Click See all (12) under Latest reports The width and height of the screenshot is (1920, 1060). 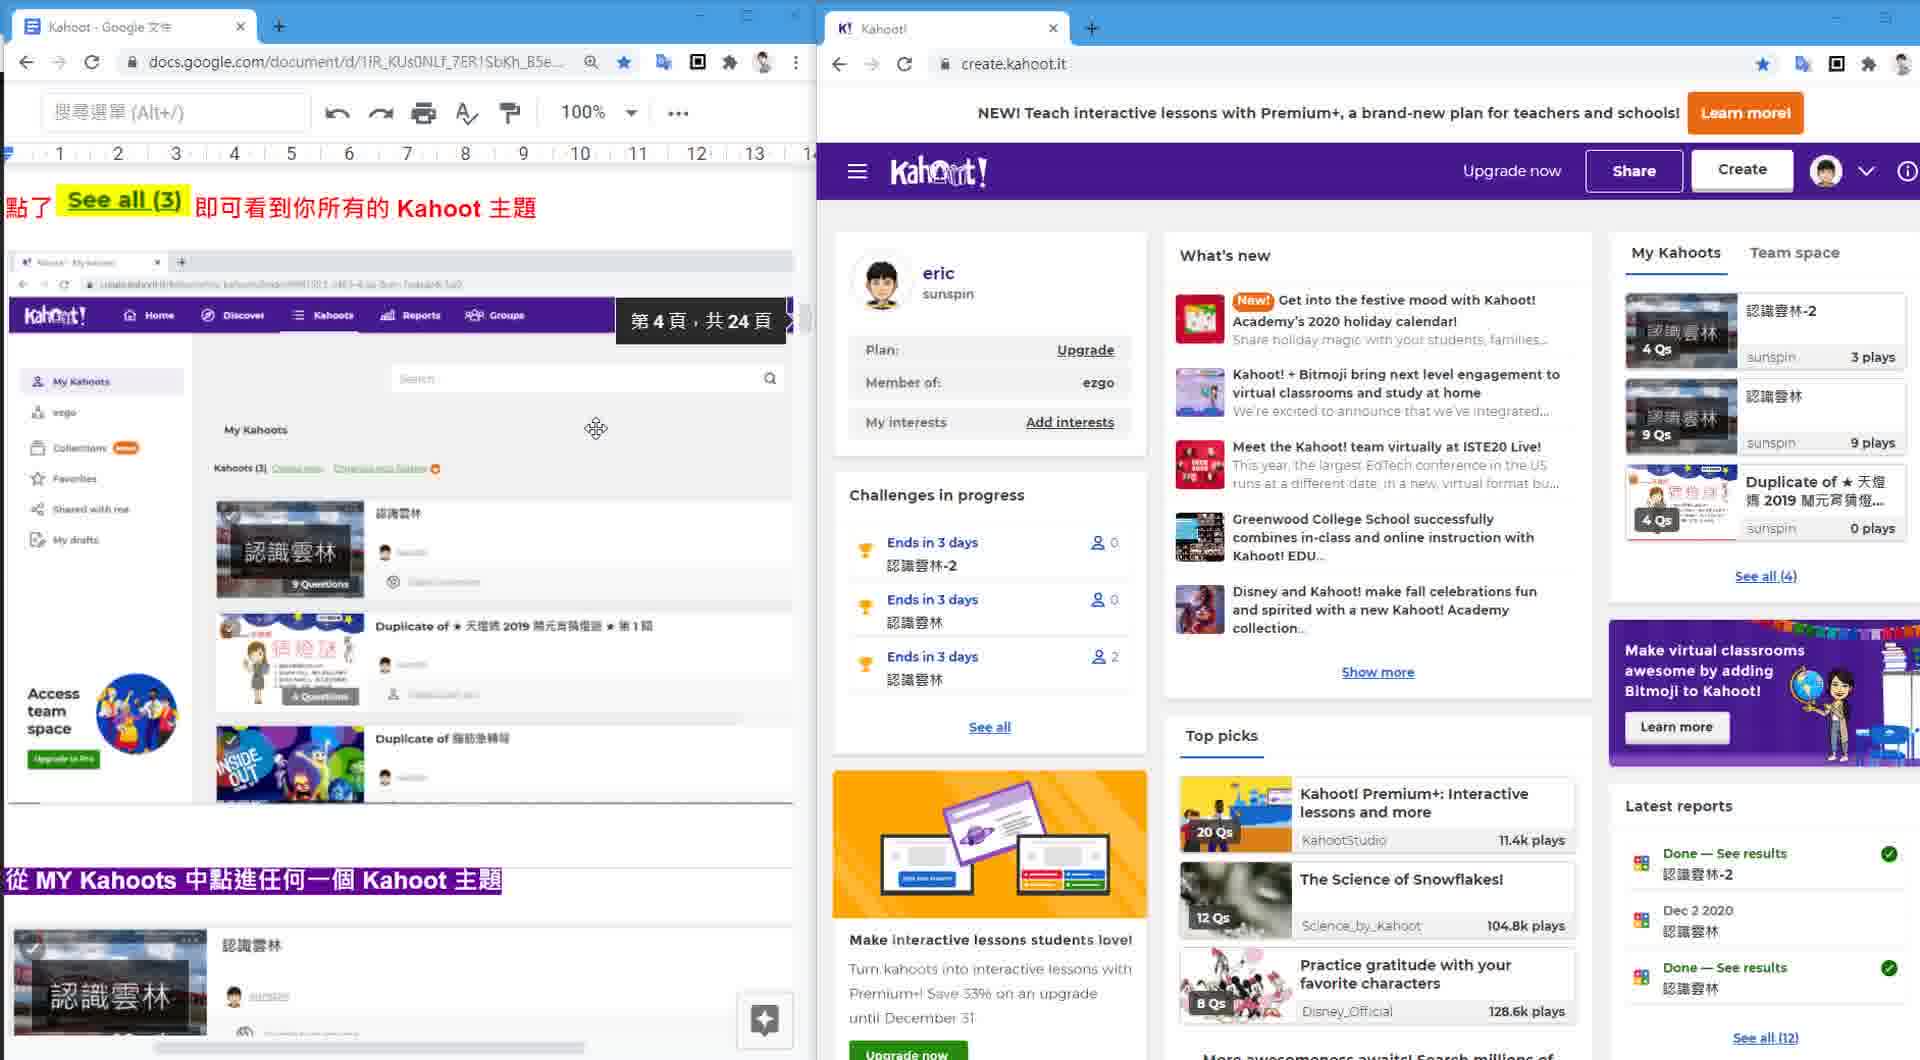pyautogui.click(x=1765, y=1038)
